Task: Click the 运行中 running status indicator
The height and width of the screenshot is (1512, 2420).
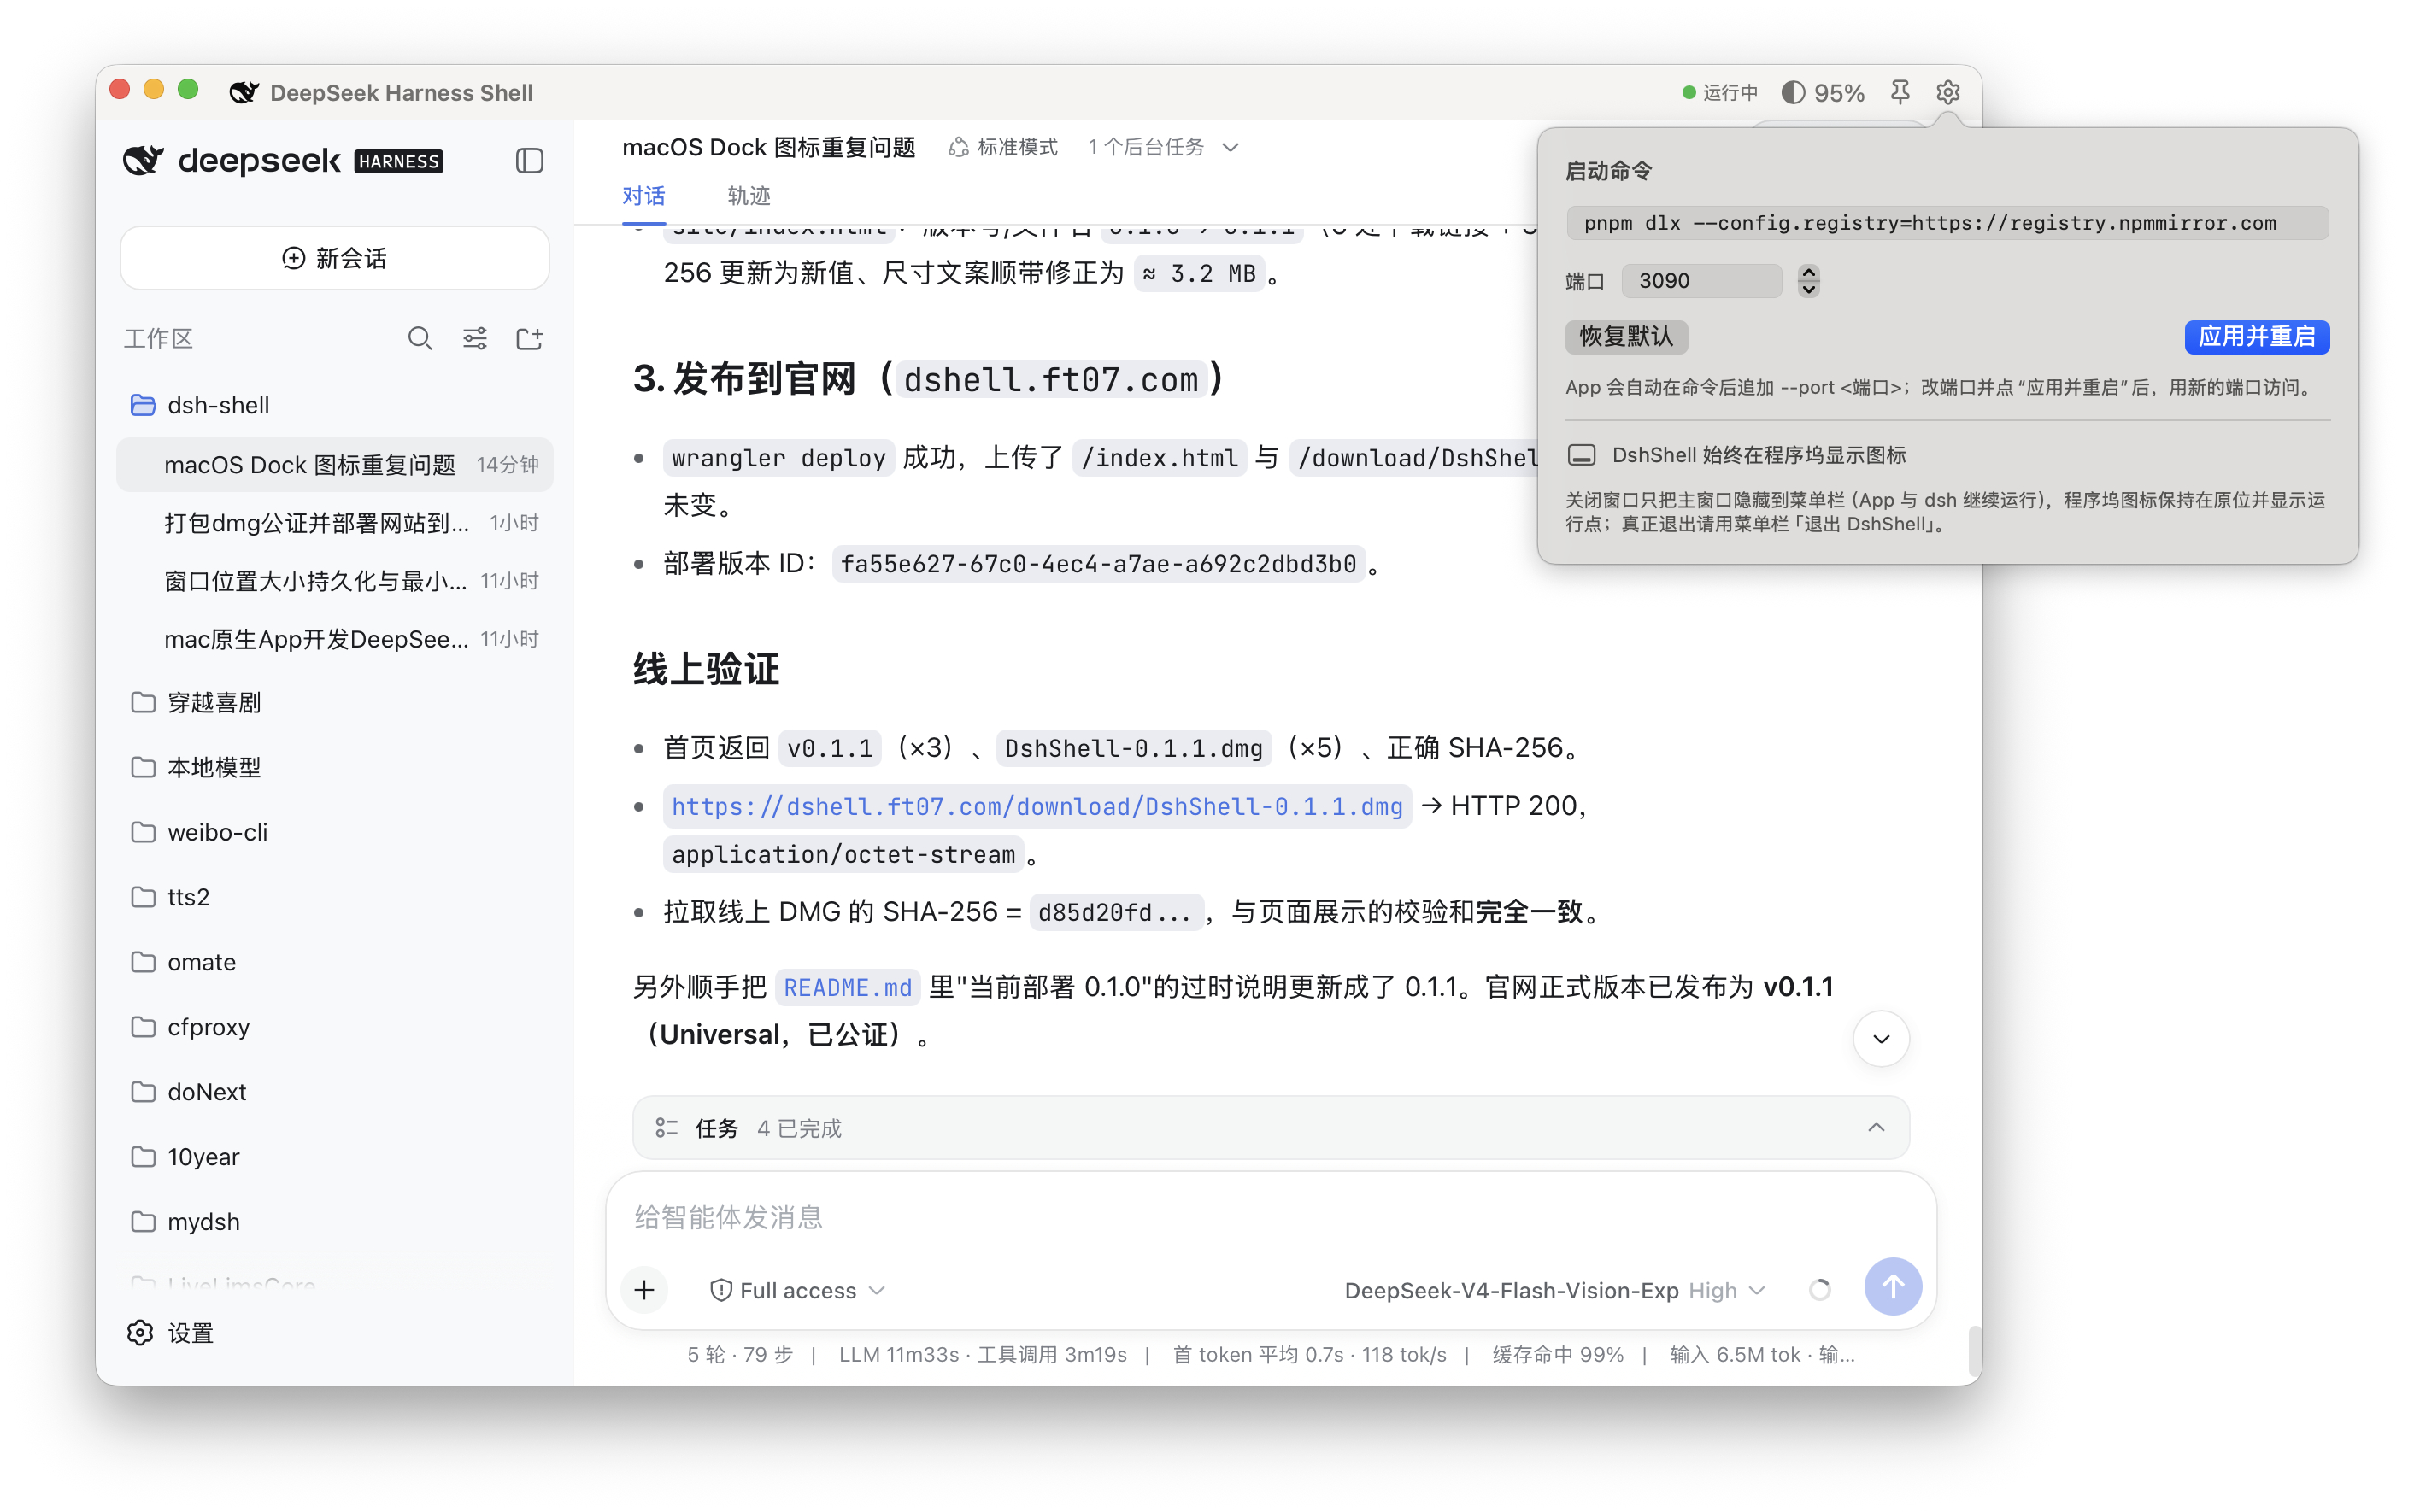Action: pos(1720,93)
